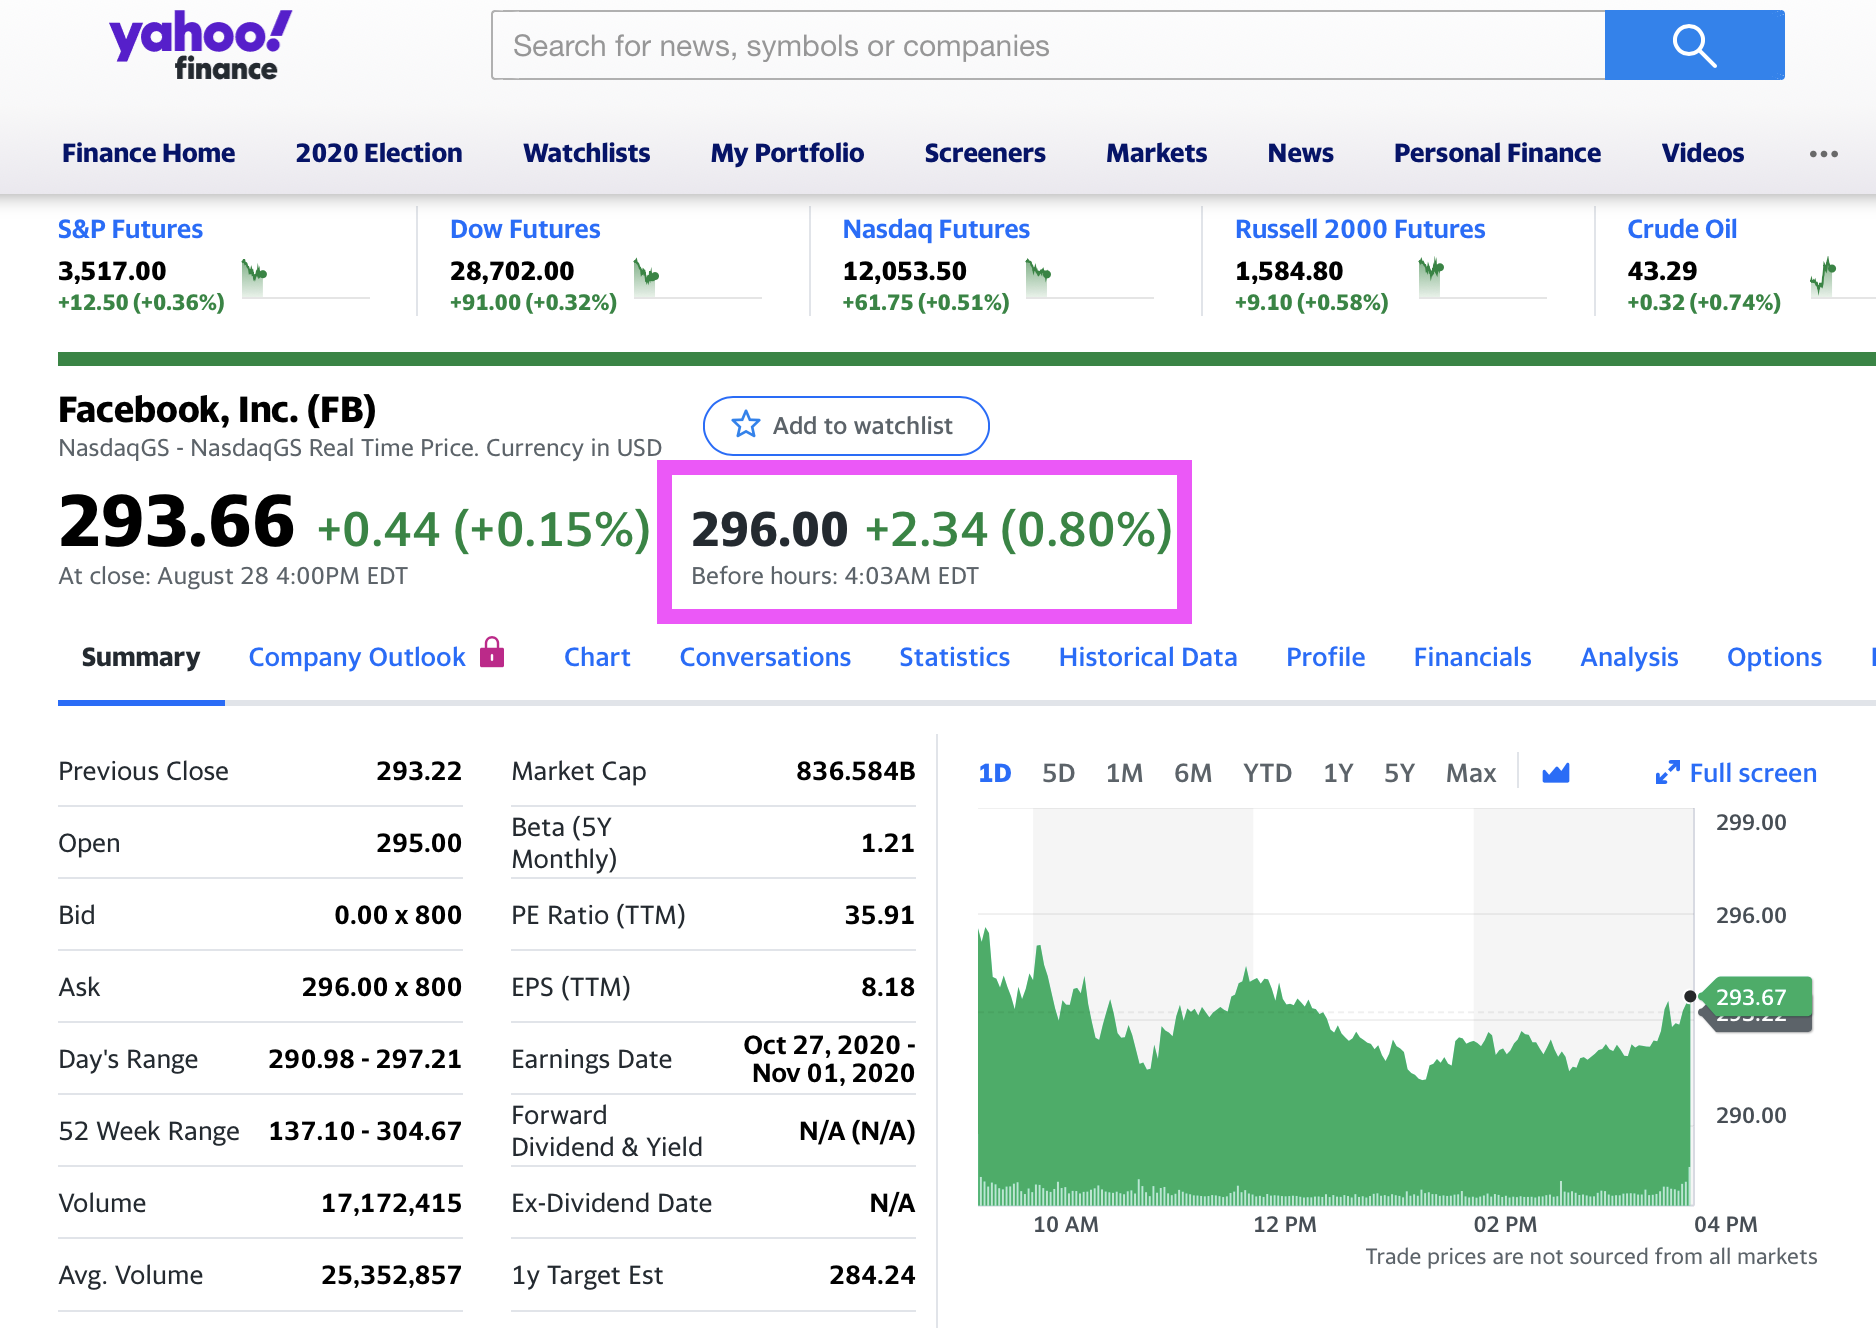Click the Dow Futures mini sparkline chart
Viewport: 1876px width, 1328px height.
pos(697,278)
